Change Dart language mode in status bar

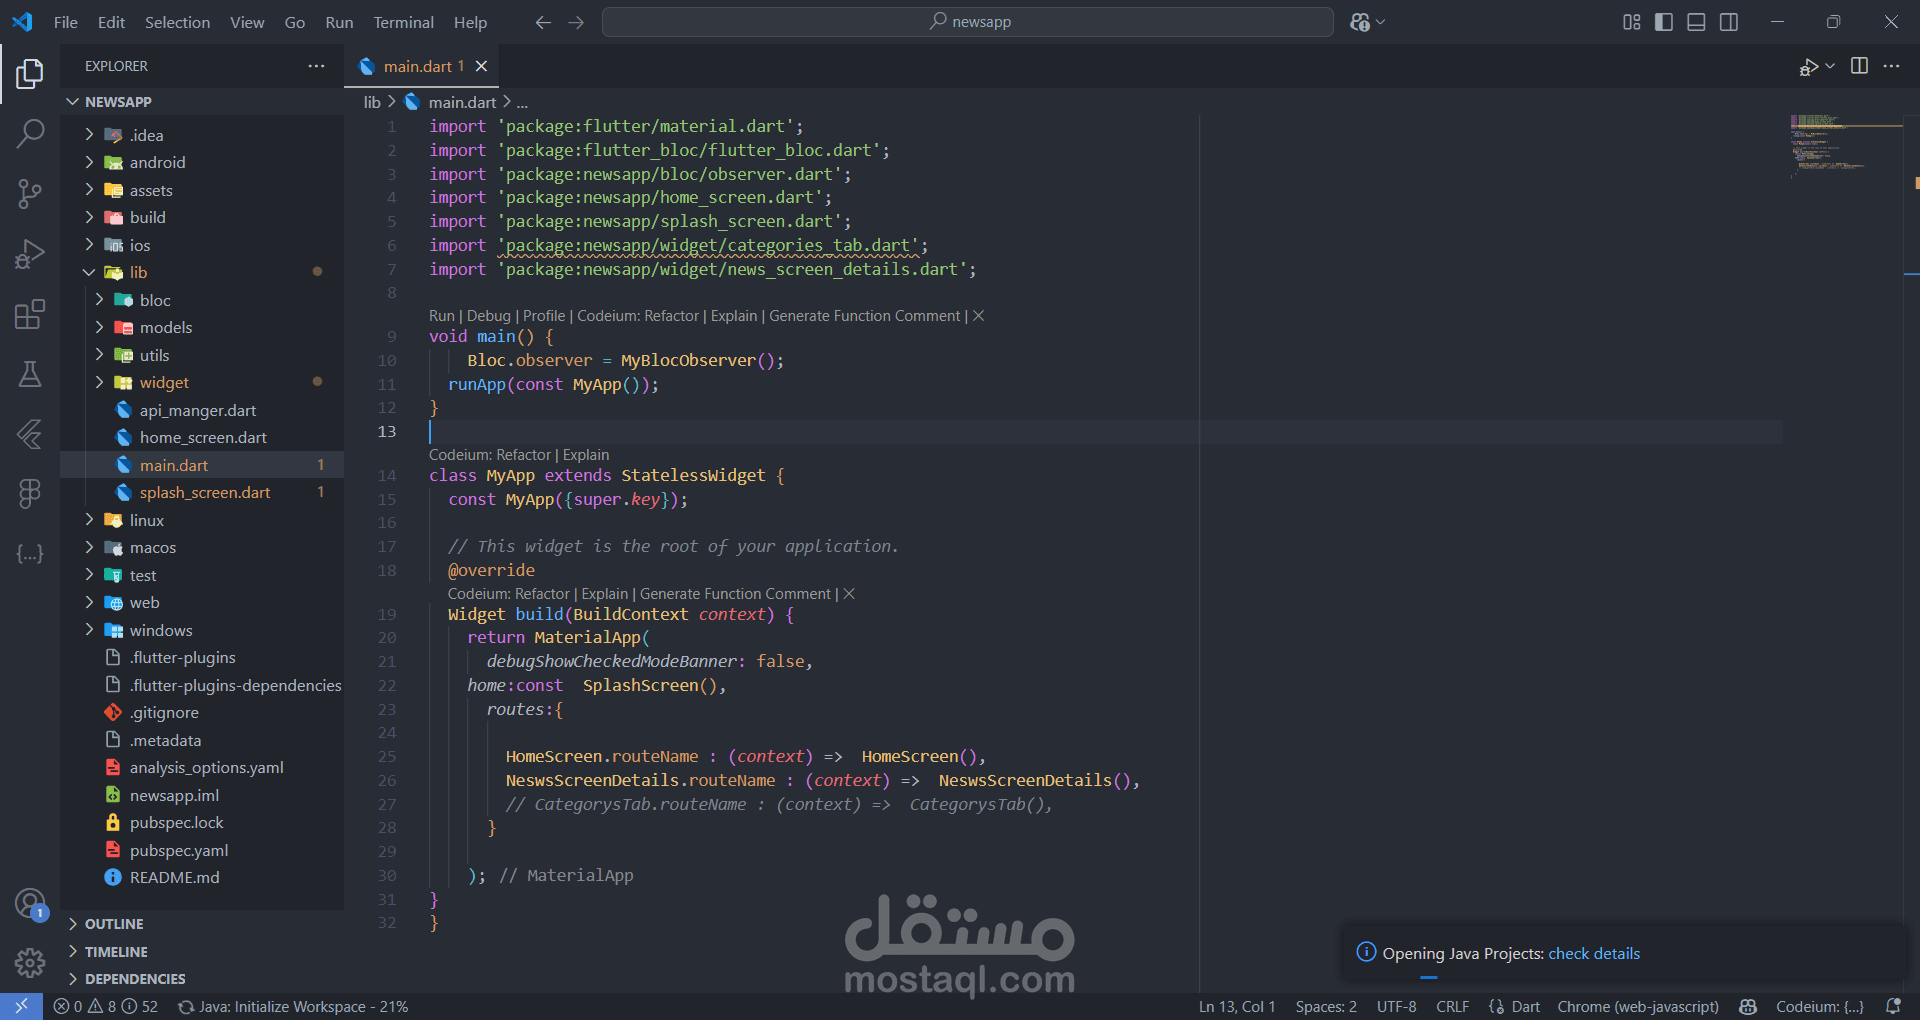[x=1525, y=1007]
